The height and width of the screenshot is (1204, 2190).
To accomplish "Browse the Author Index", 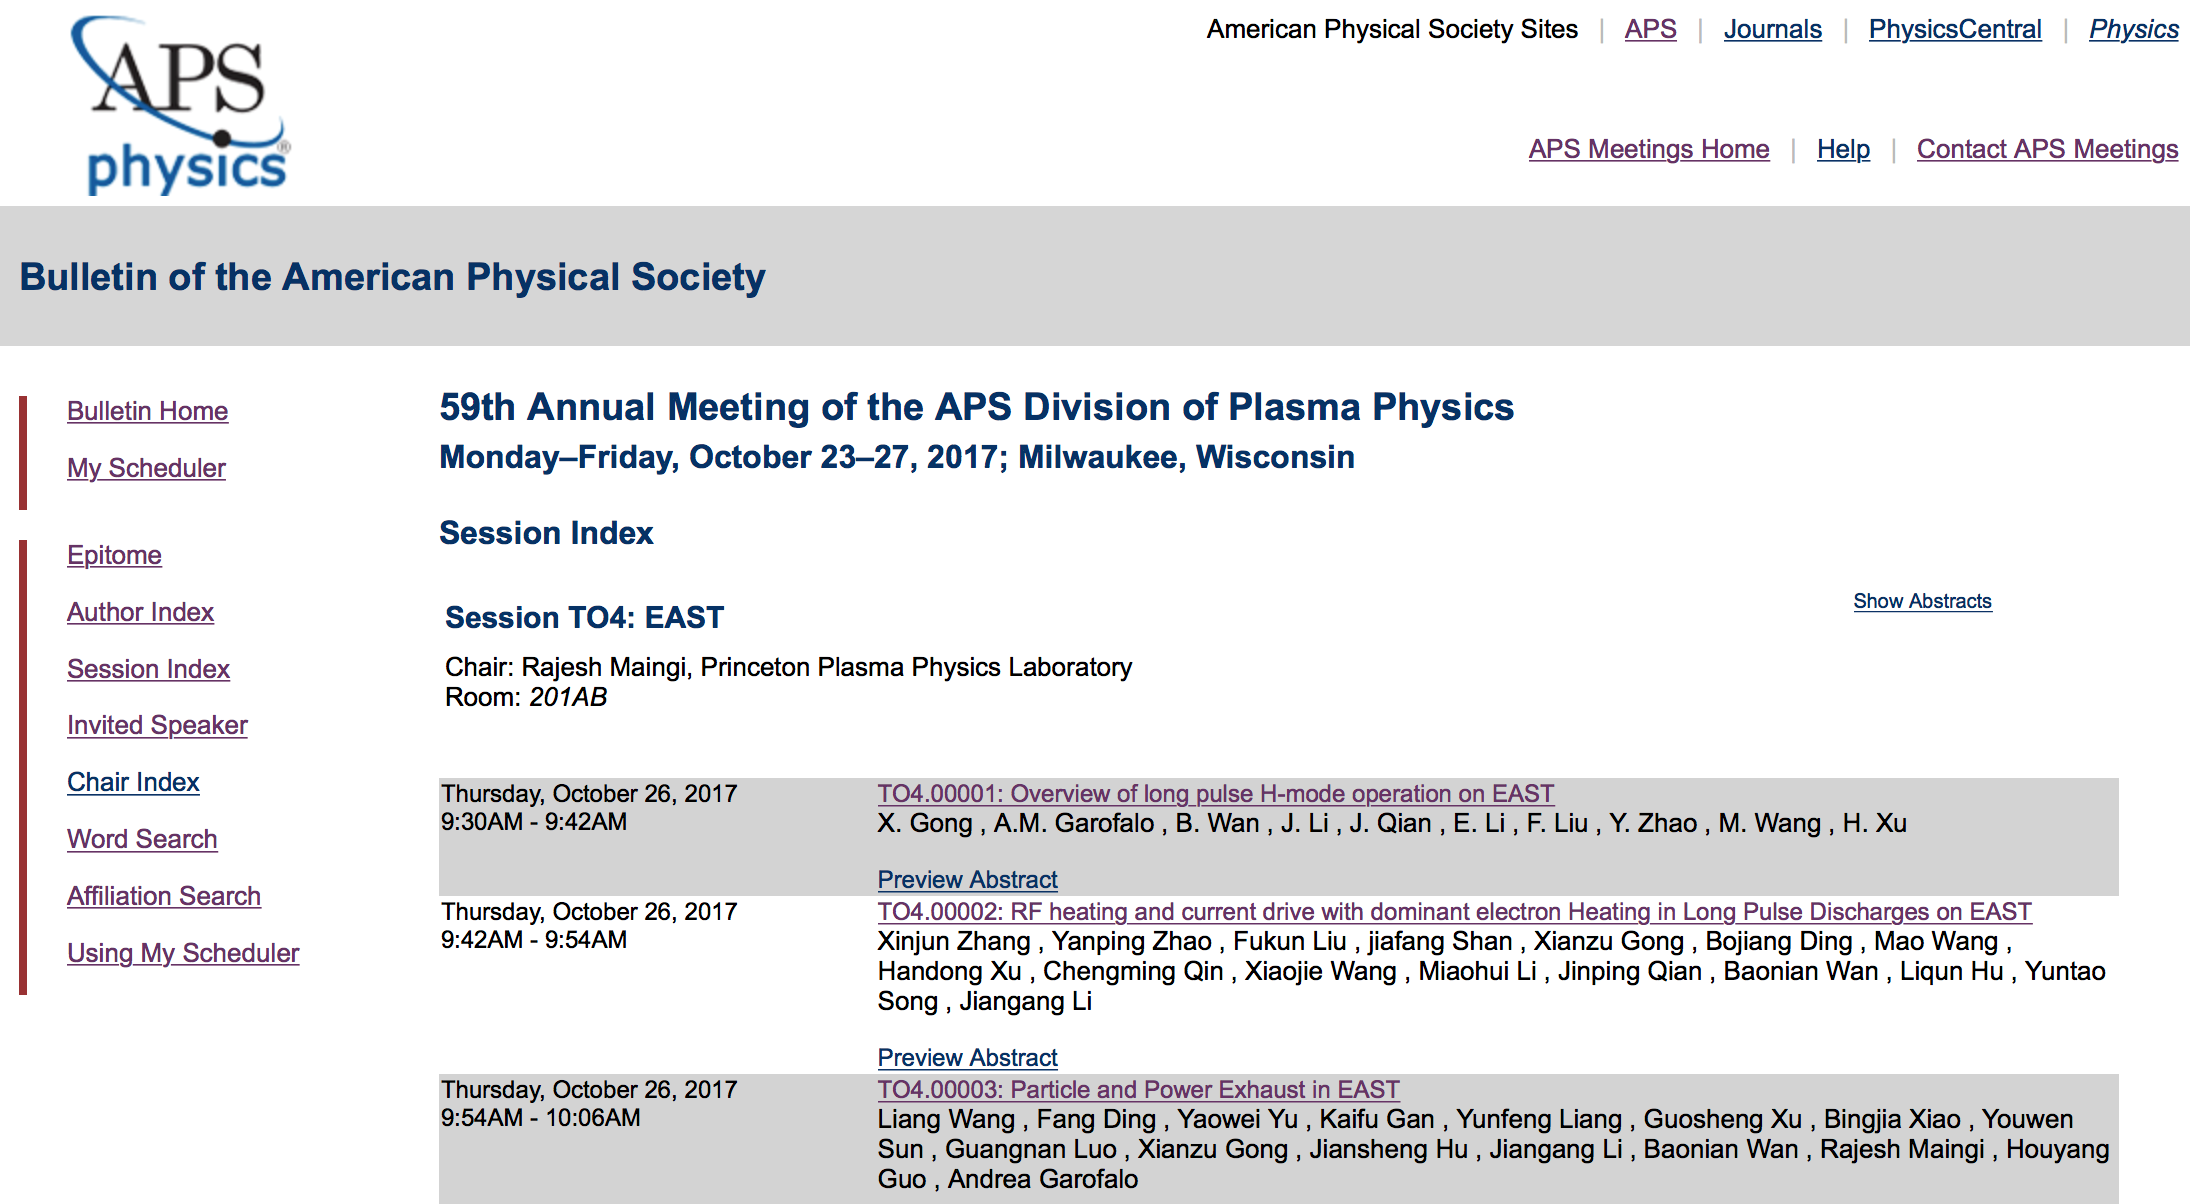I will click(x=140, y=612).
